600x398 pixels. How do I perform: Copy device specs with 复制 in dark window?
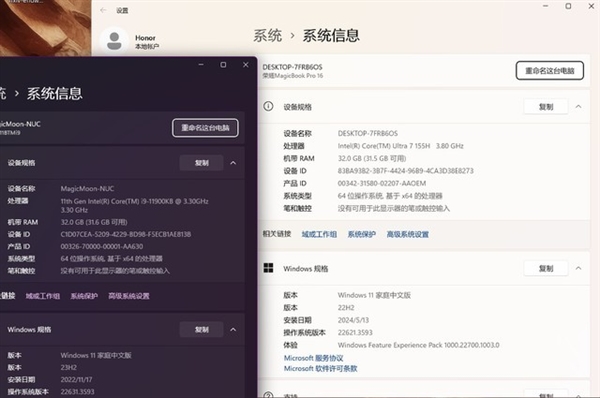coord(201,163)
